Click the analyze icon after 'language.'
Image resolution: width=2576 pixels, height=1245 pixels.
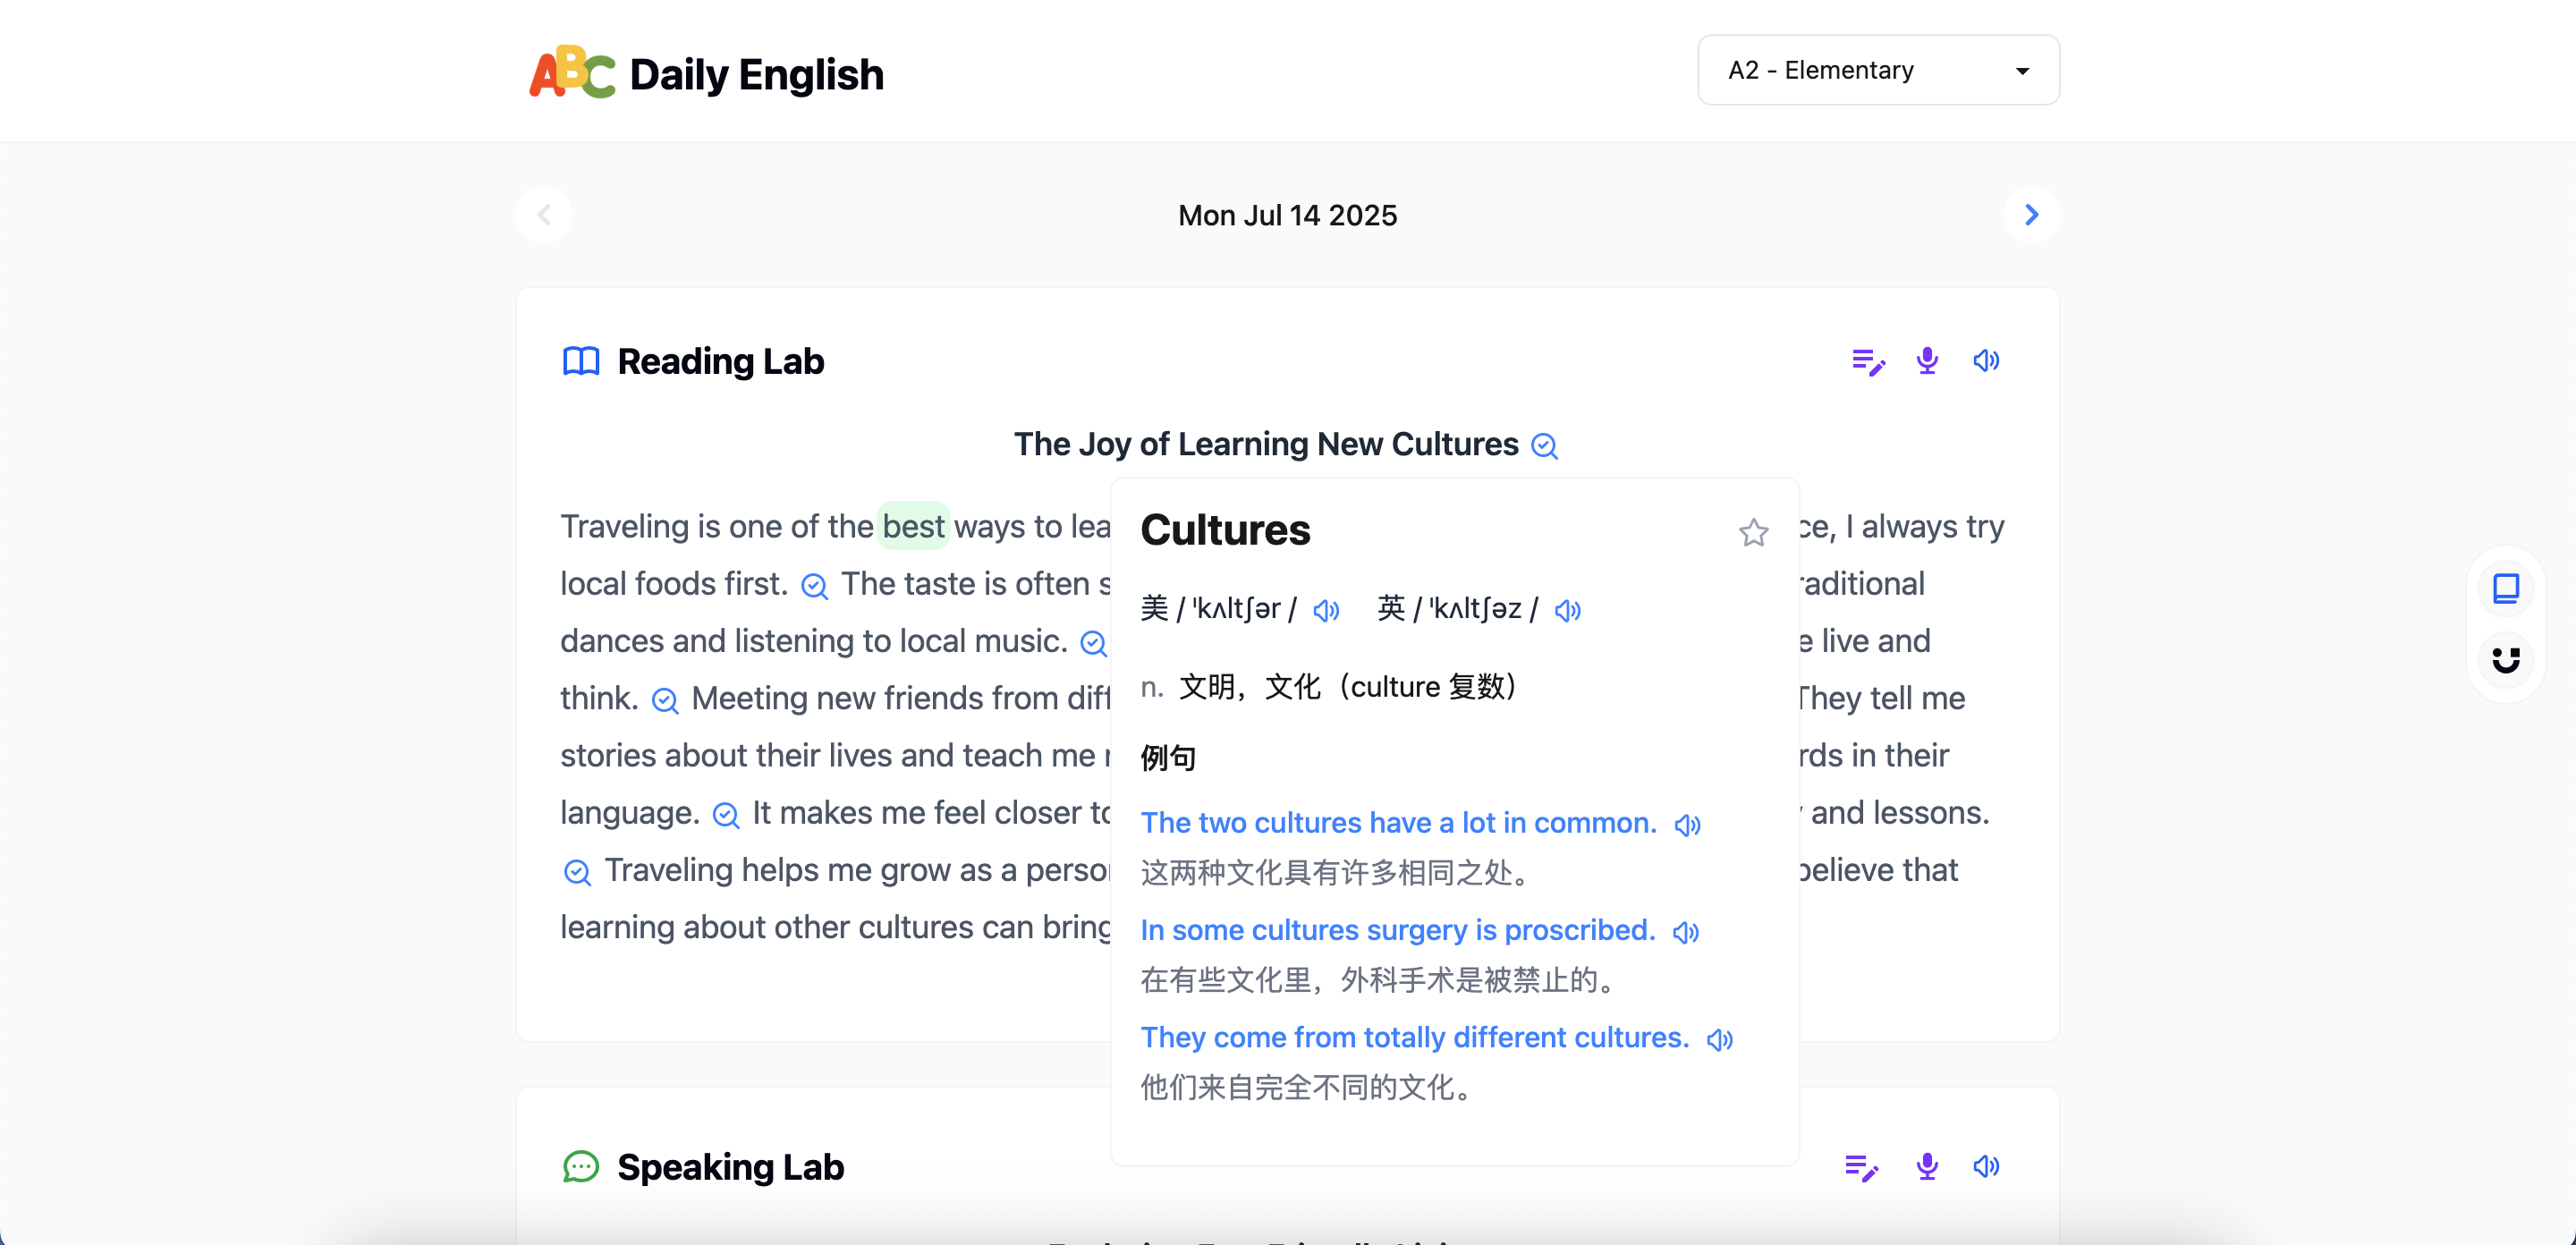pos(726,815)
